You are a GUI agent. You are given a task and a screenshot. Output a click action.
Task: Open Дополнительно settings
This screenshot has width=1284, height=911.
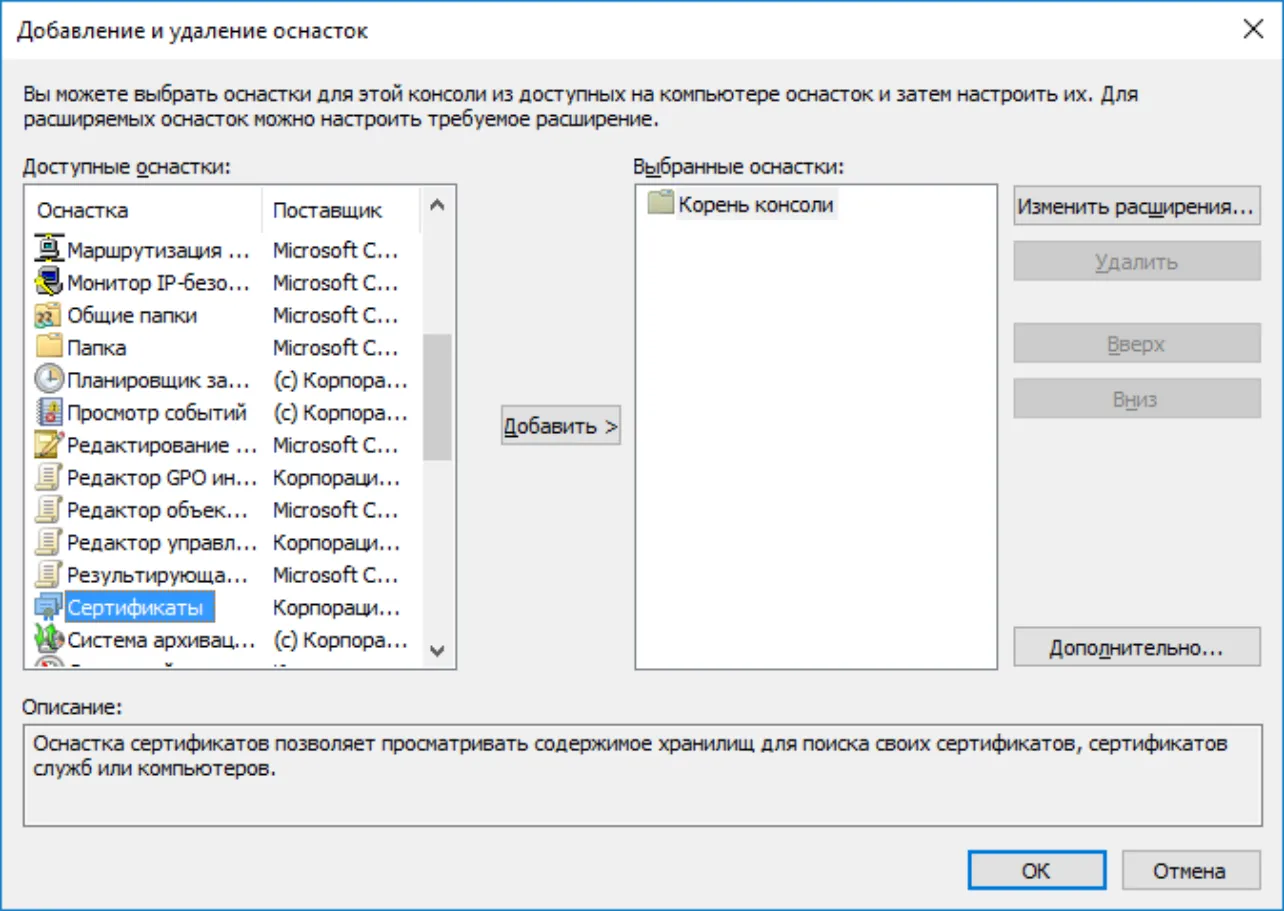1137,648
